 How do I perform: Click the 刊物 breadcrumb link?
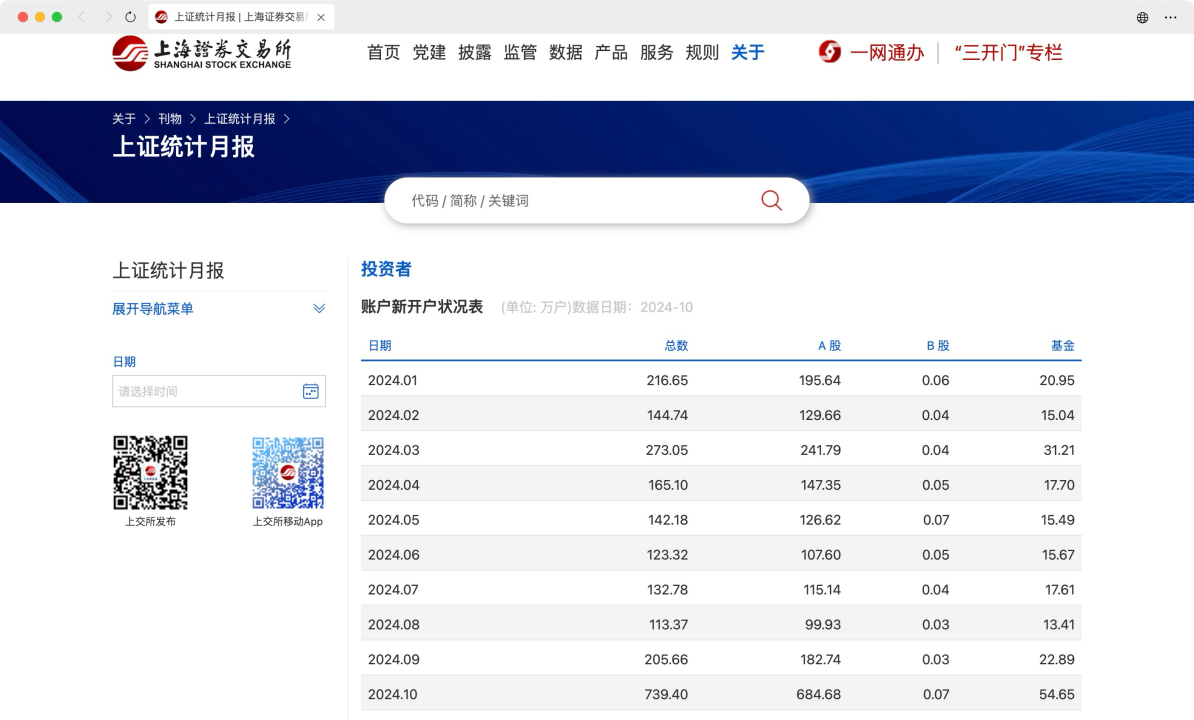170,119
